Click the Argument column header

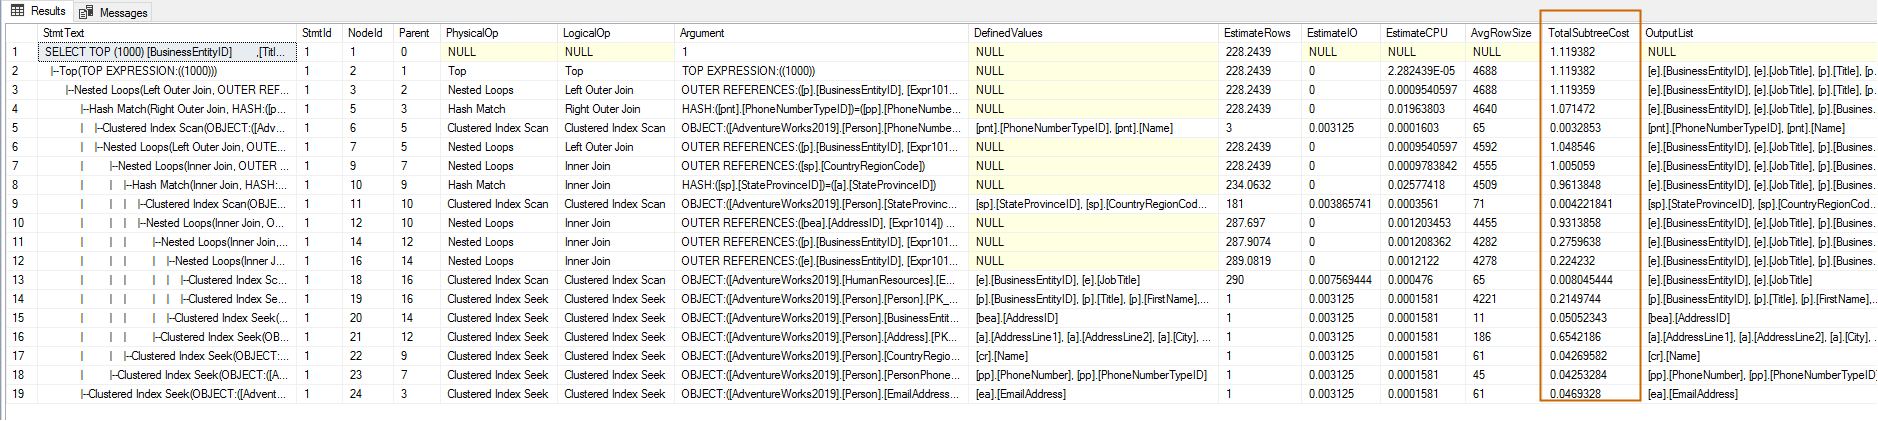pos(702,33)
